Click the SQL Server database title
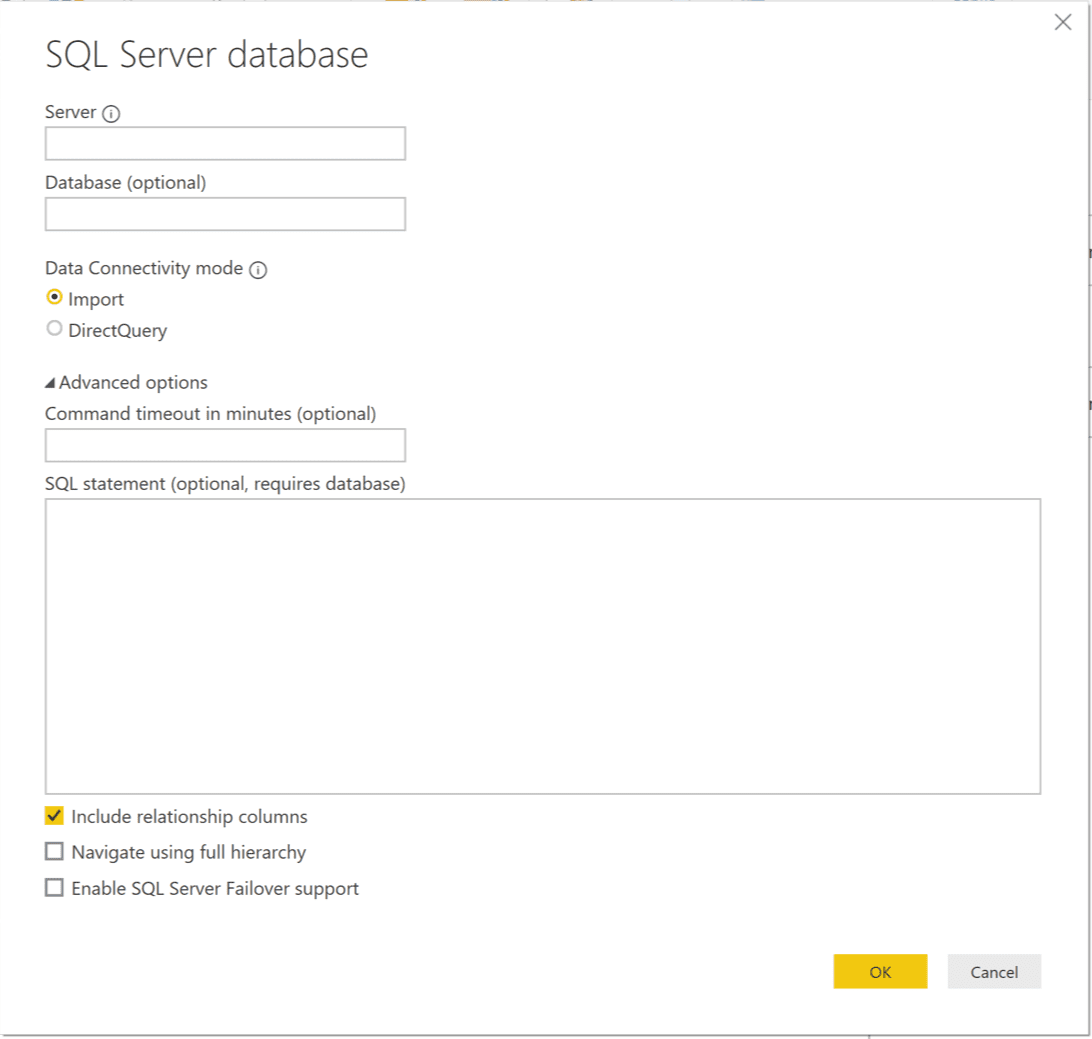 (207, 55)
